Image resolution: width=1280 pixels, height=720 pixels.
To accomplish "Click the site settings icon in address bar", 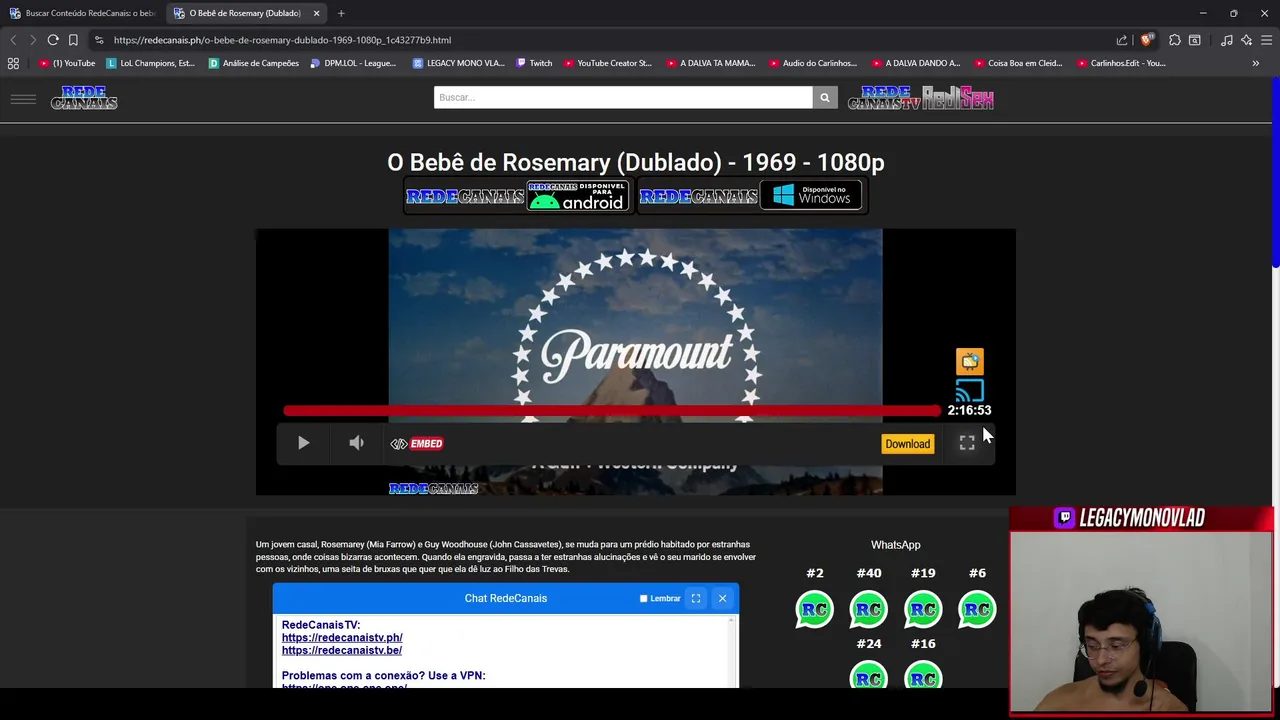I will (x=99, y=40).
